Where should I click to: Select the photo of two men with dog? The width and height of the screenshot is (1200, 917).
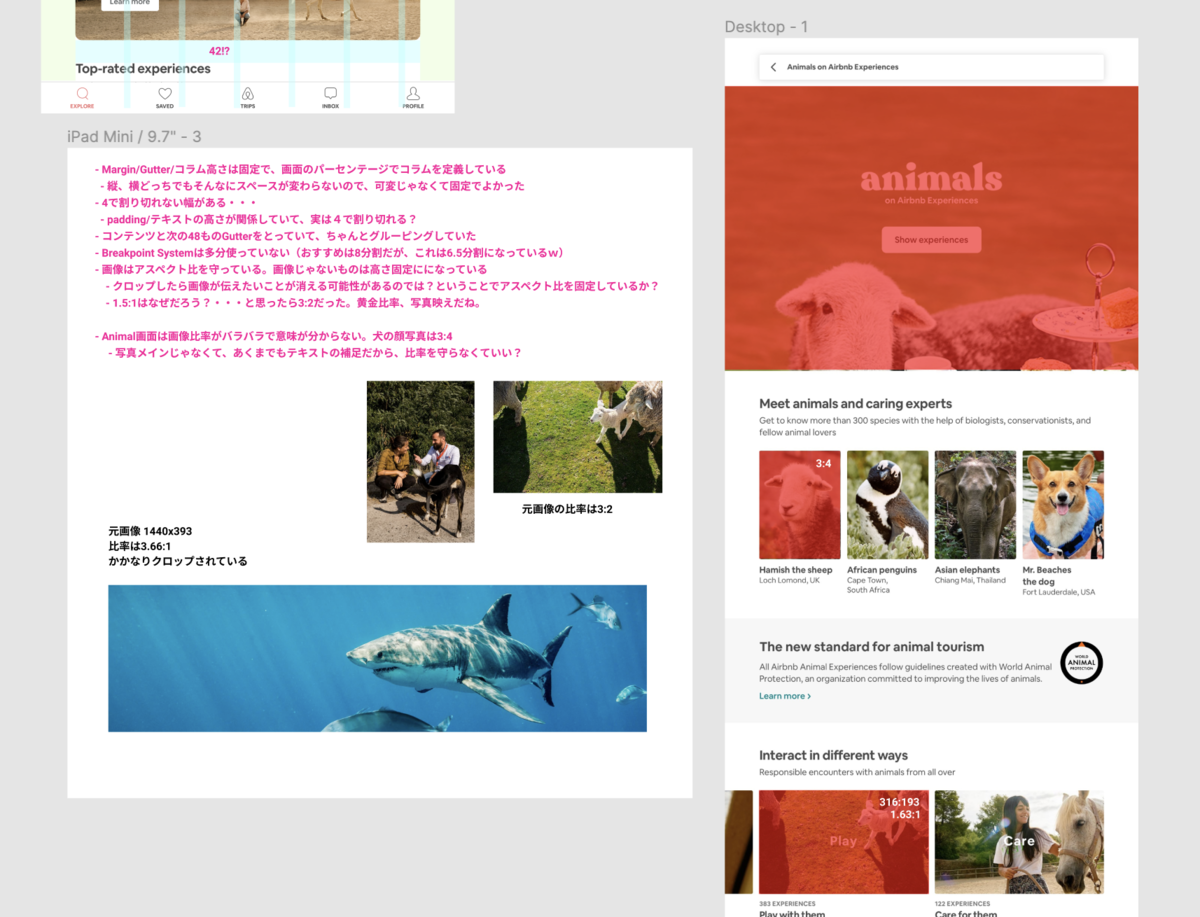click(420, 462)
